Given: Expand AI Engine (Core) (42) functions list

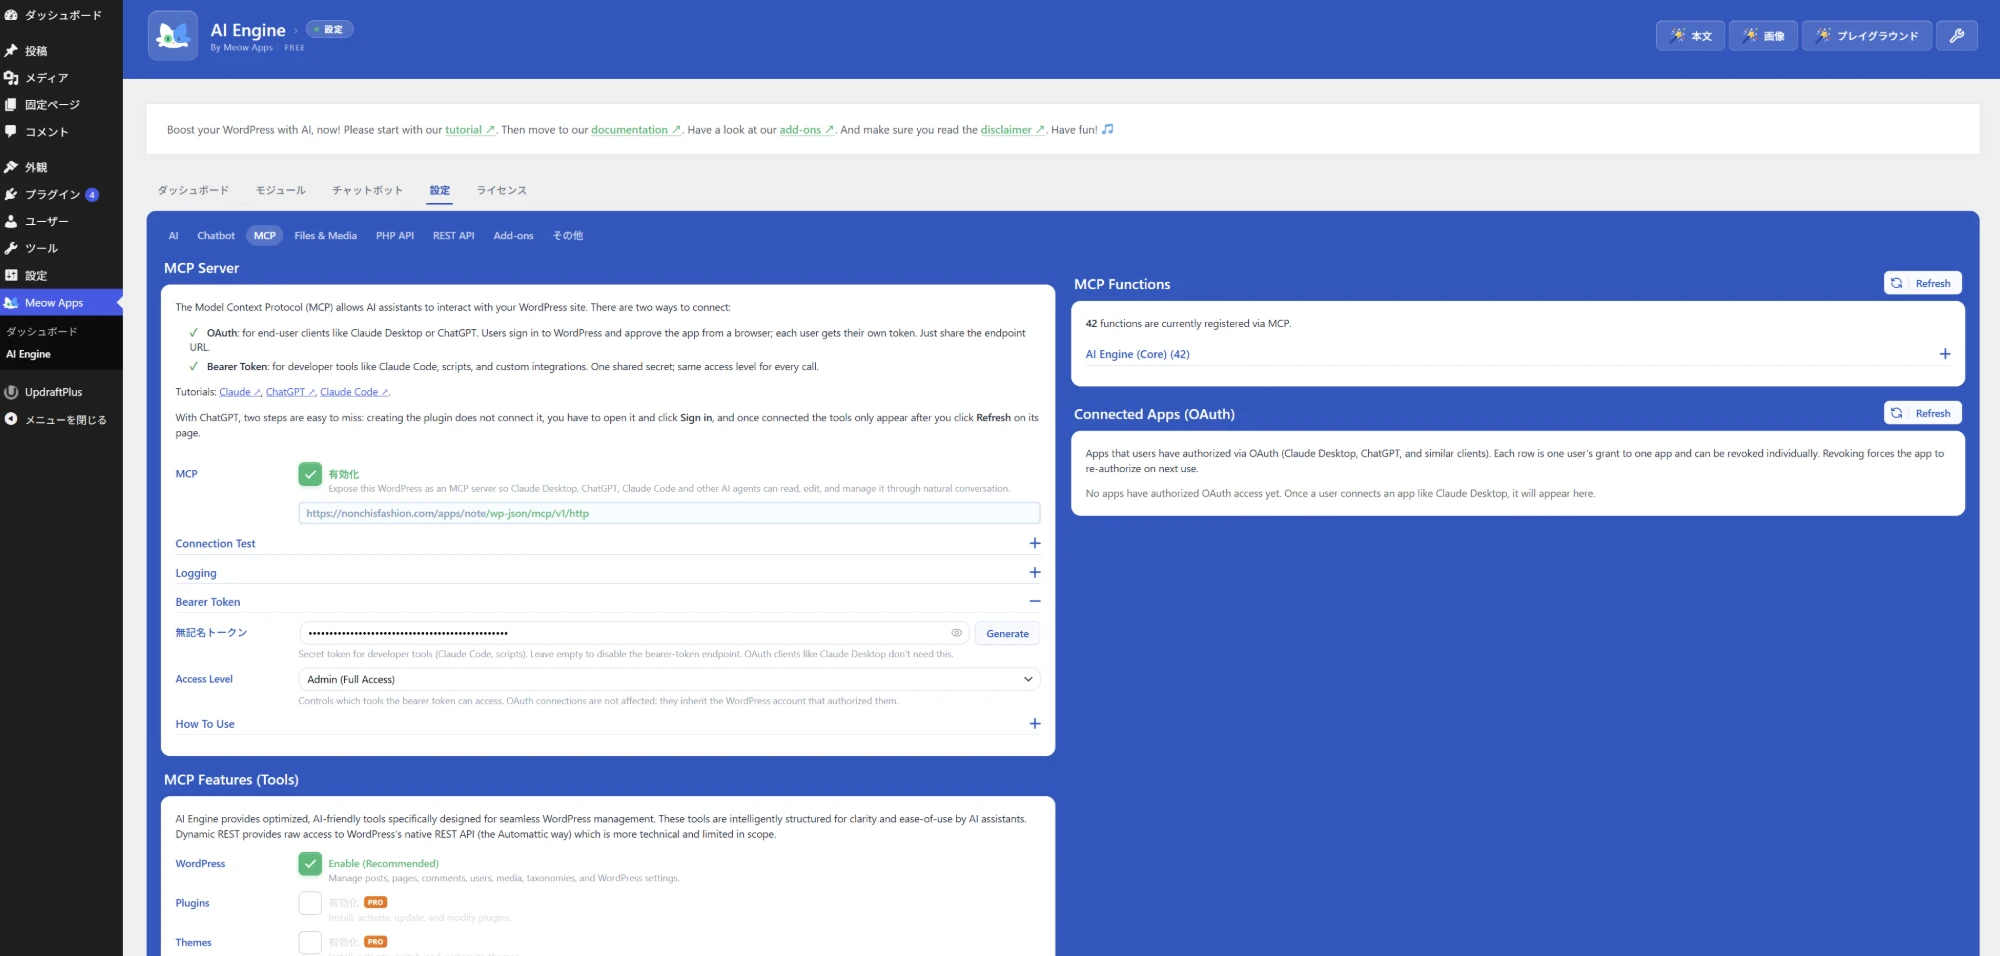Looking at the screenshot, I should tap(1518, 354).
